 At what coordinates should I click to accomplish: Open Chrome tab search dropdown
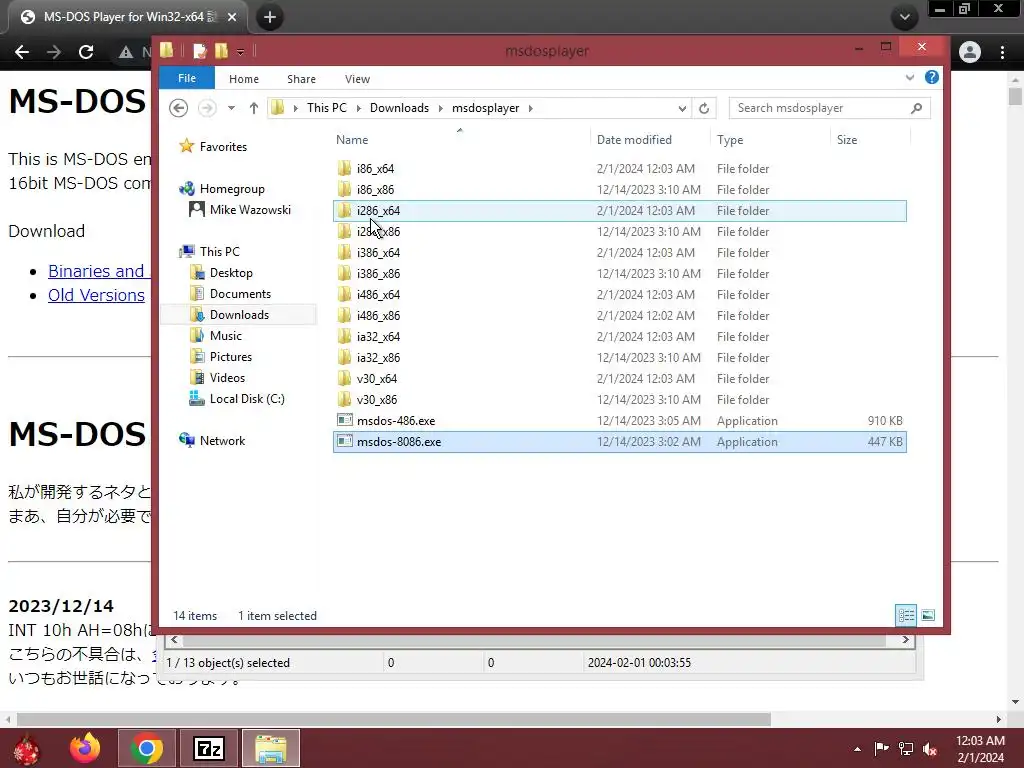pos(904,18)
